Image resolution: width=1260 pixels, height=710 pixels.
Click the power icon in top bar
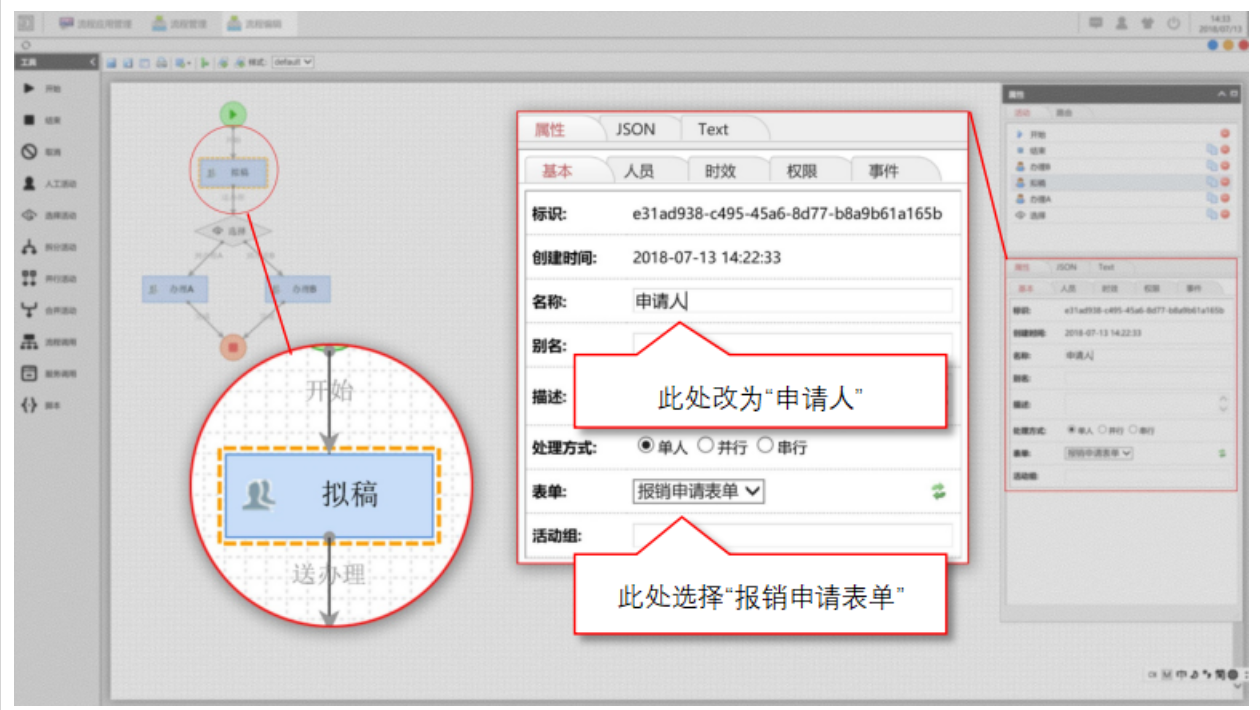[x=1173, y=23]
